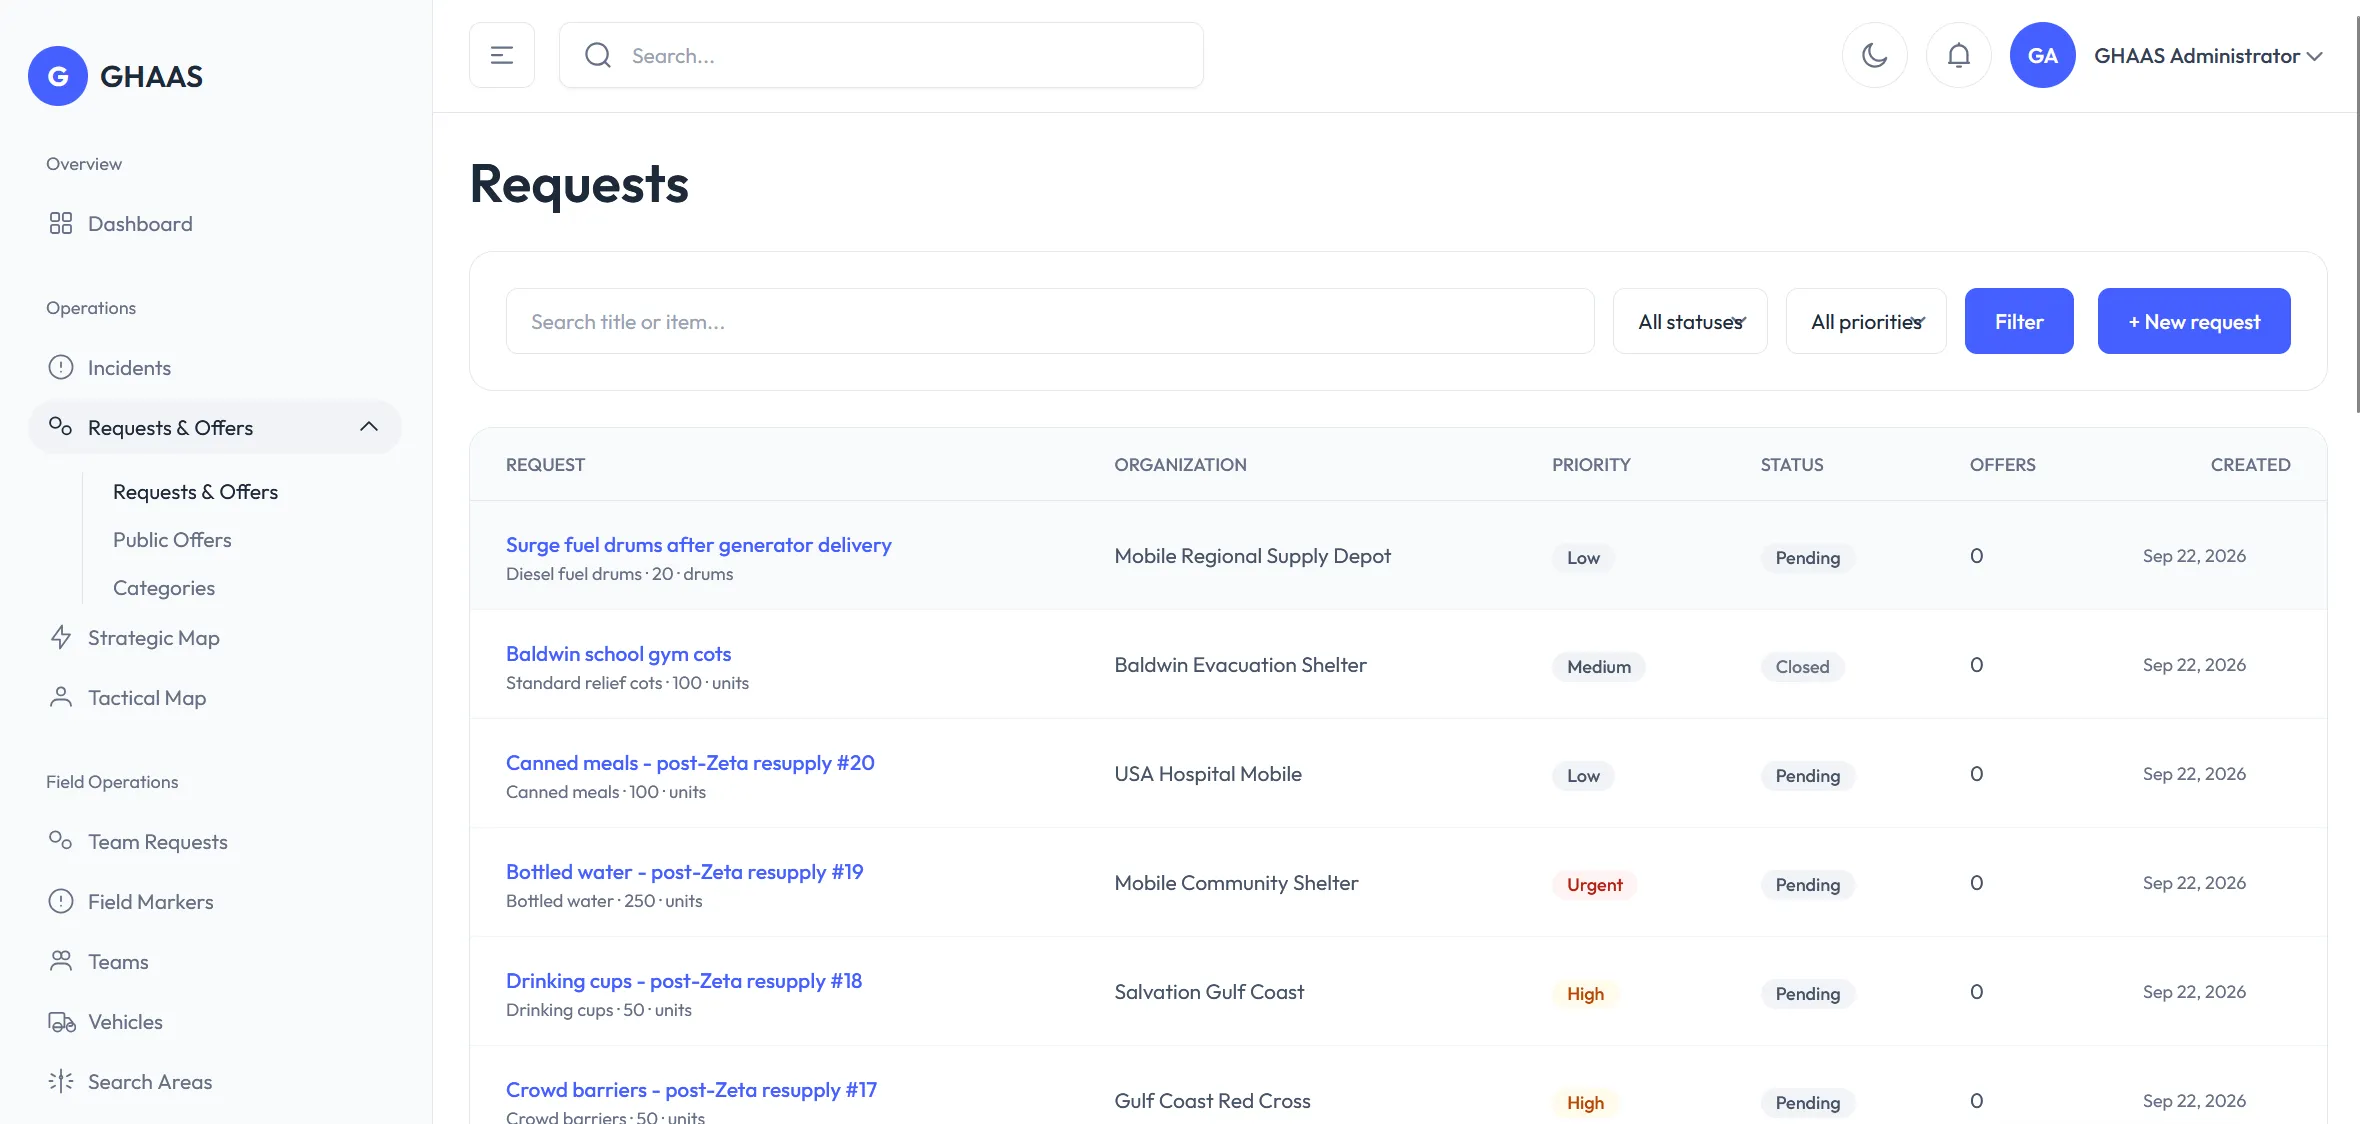
Task: Click Requests & Offers parent icon
Action: (61, 427)
